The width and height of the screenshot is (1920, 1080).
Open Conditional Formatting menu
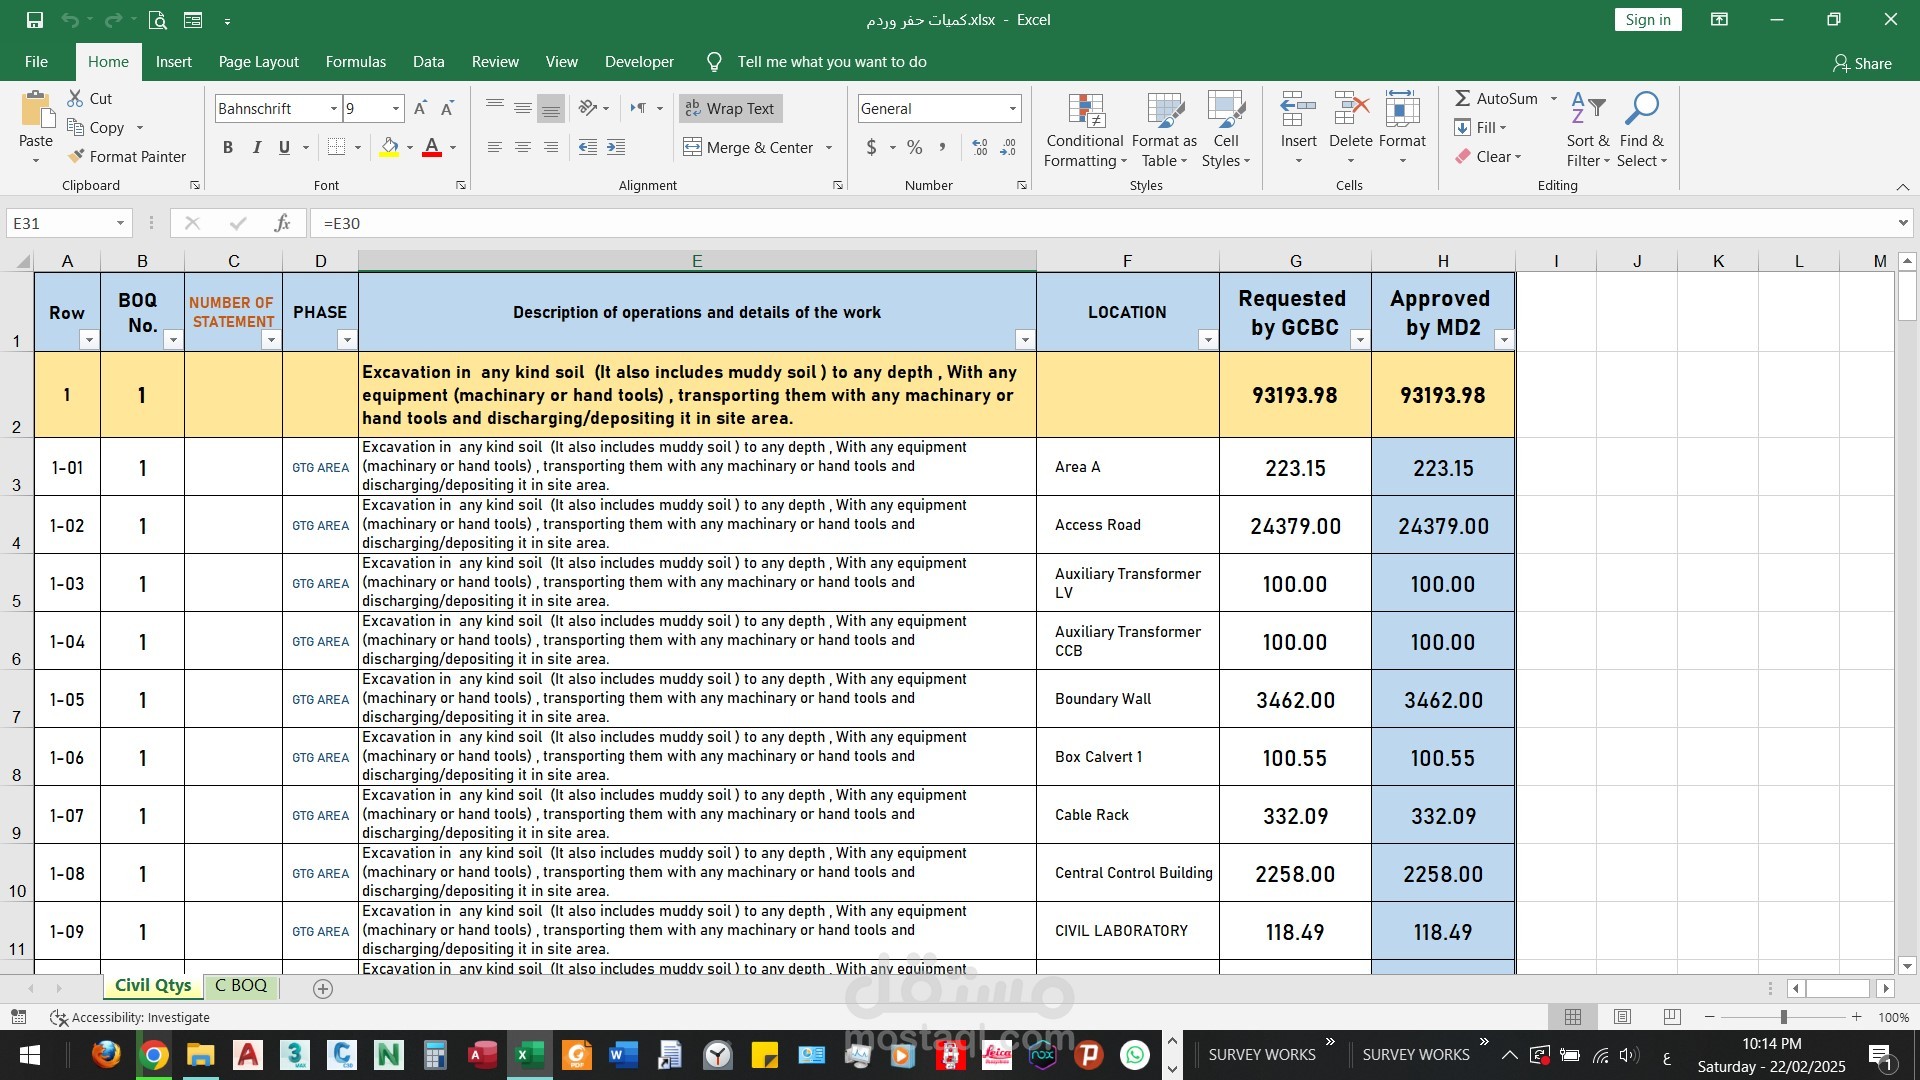click(1085, 130)
